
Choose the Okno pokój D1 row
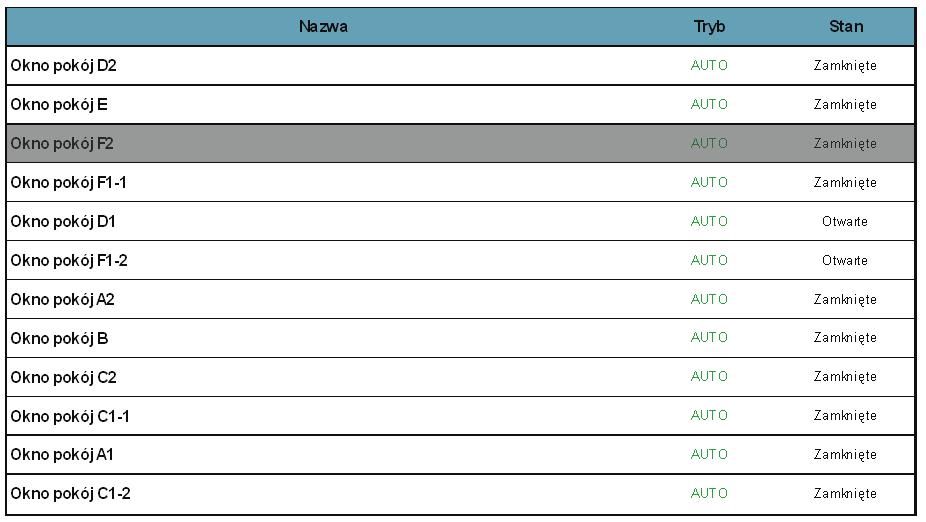point(461,221)
